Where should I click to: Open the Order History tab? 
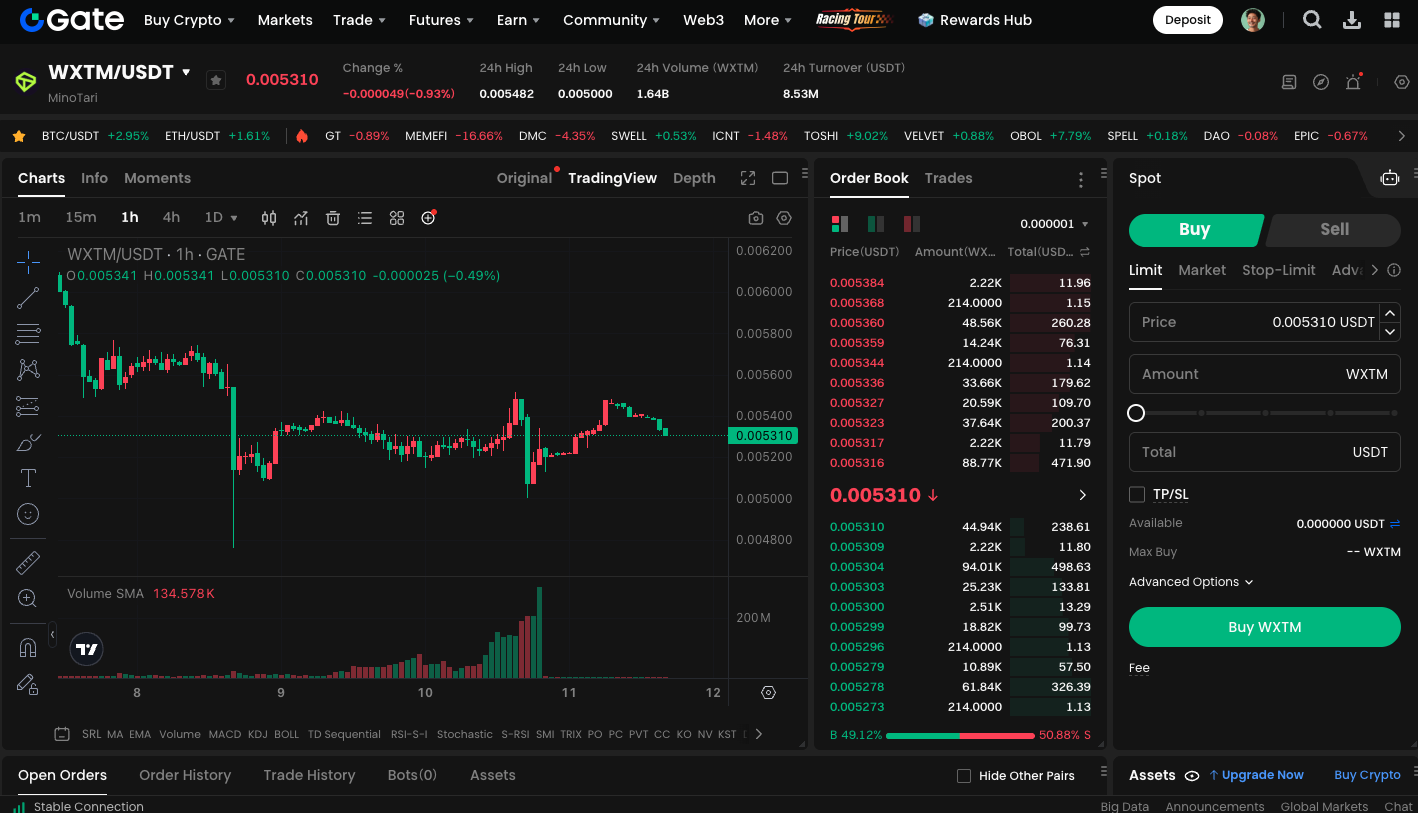pos(185,775)
